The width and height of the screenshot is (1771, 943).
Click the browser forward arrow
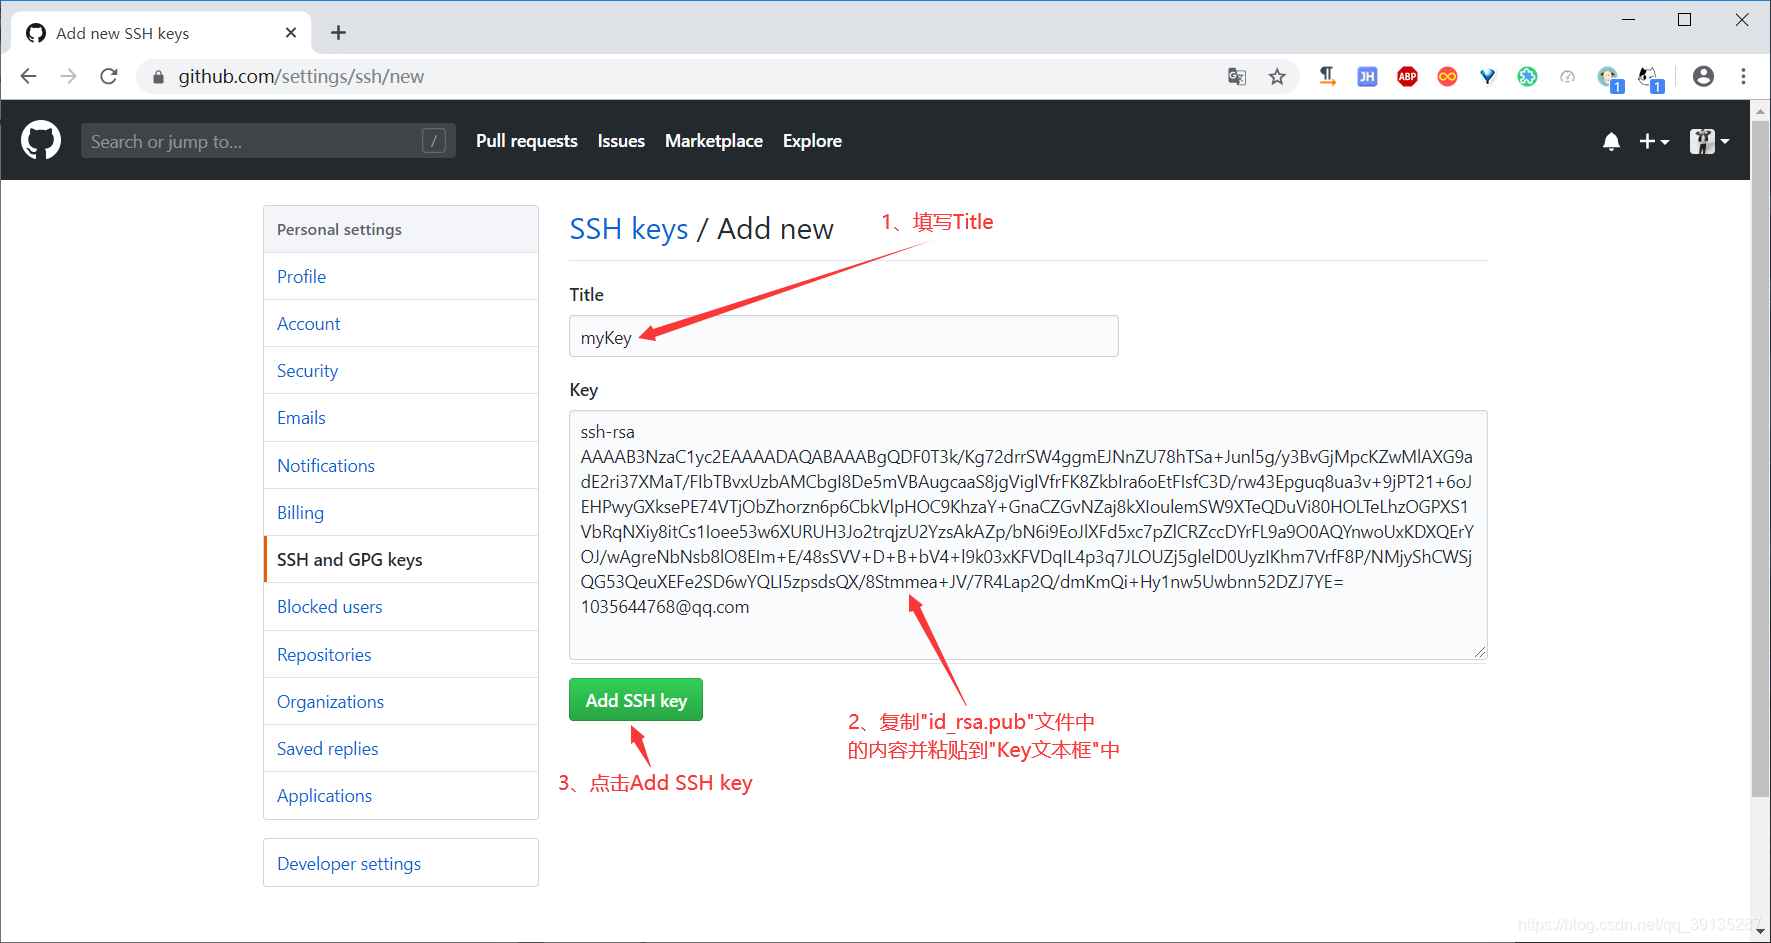coord(68,76)
